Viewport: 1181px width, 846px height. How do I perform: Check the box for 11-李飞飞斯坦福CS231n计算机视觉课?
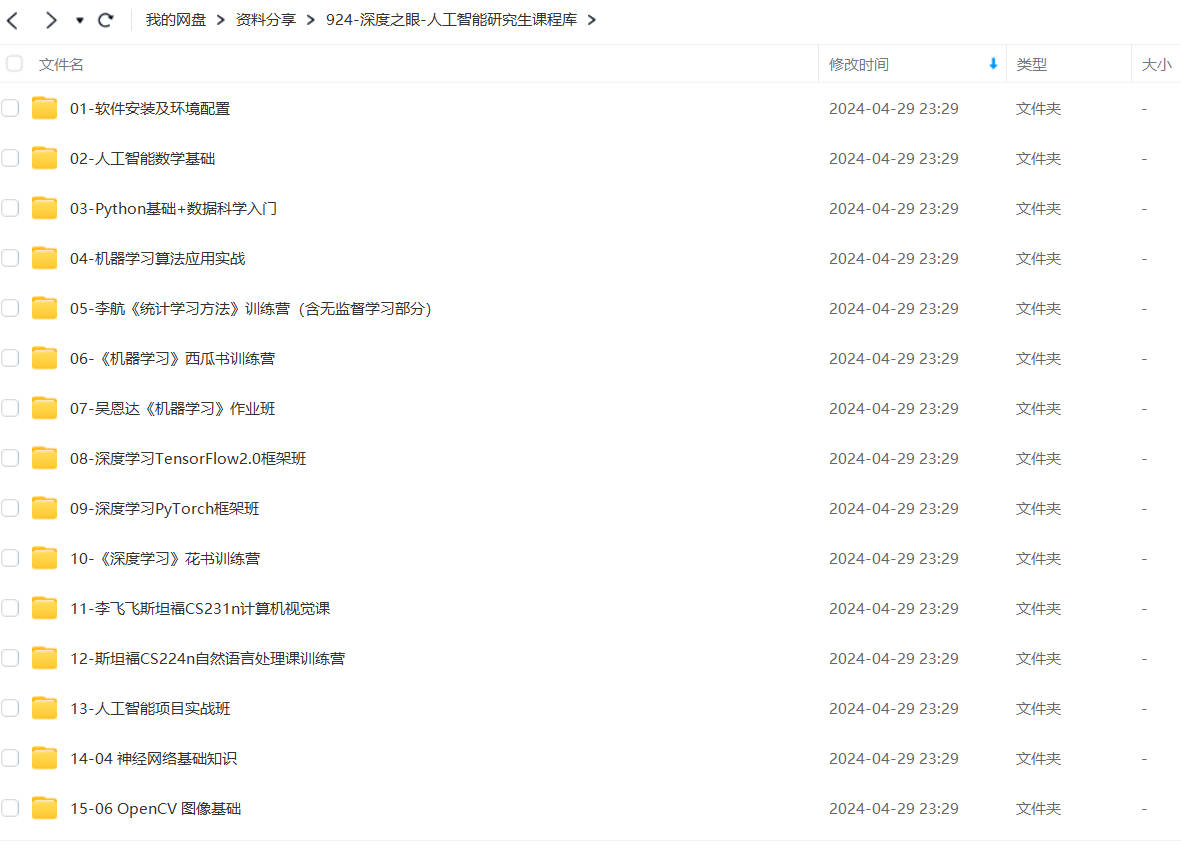10,608
